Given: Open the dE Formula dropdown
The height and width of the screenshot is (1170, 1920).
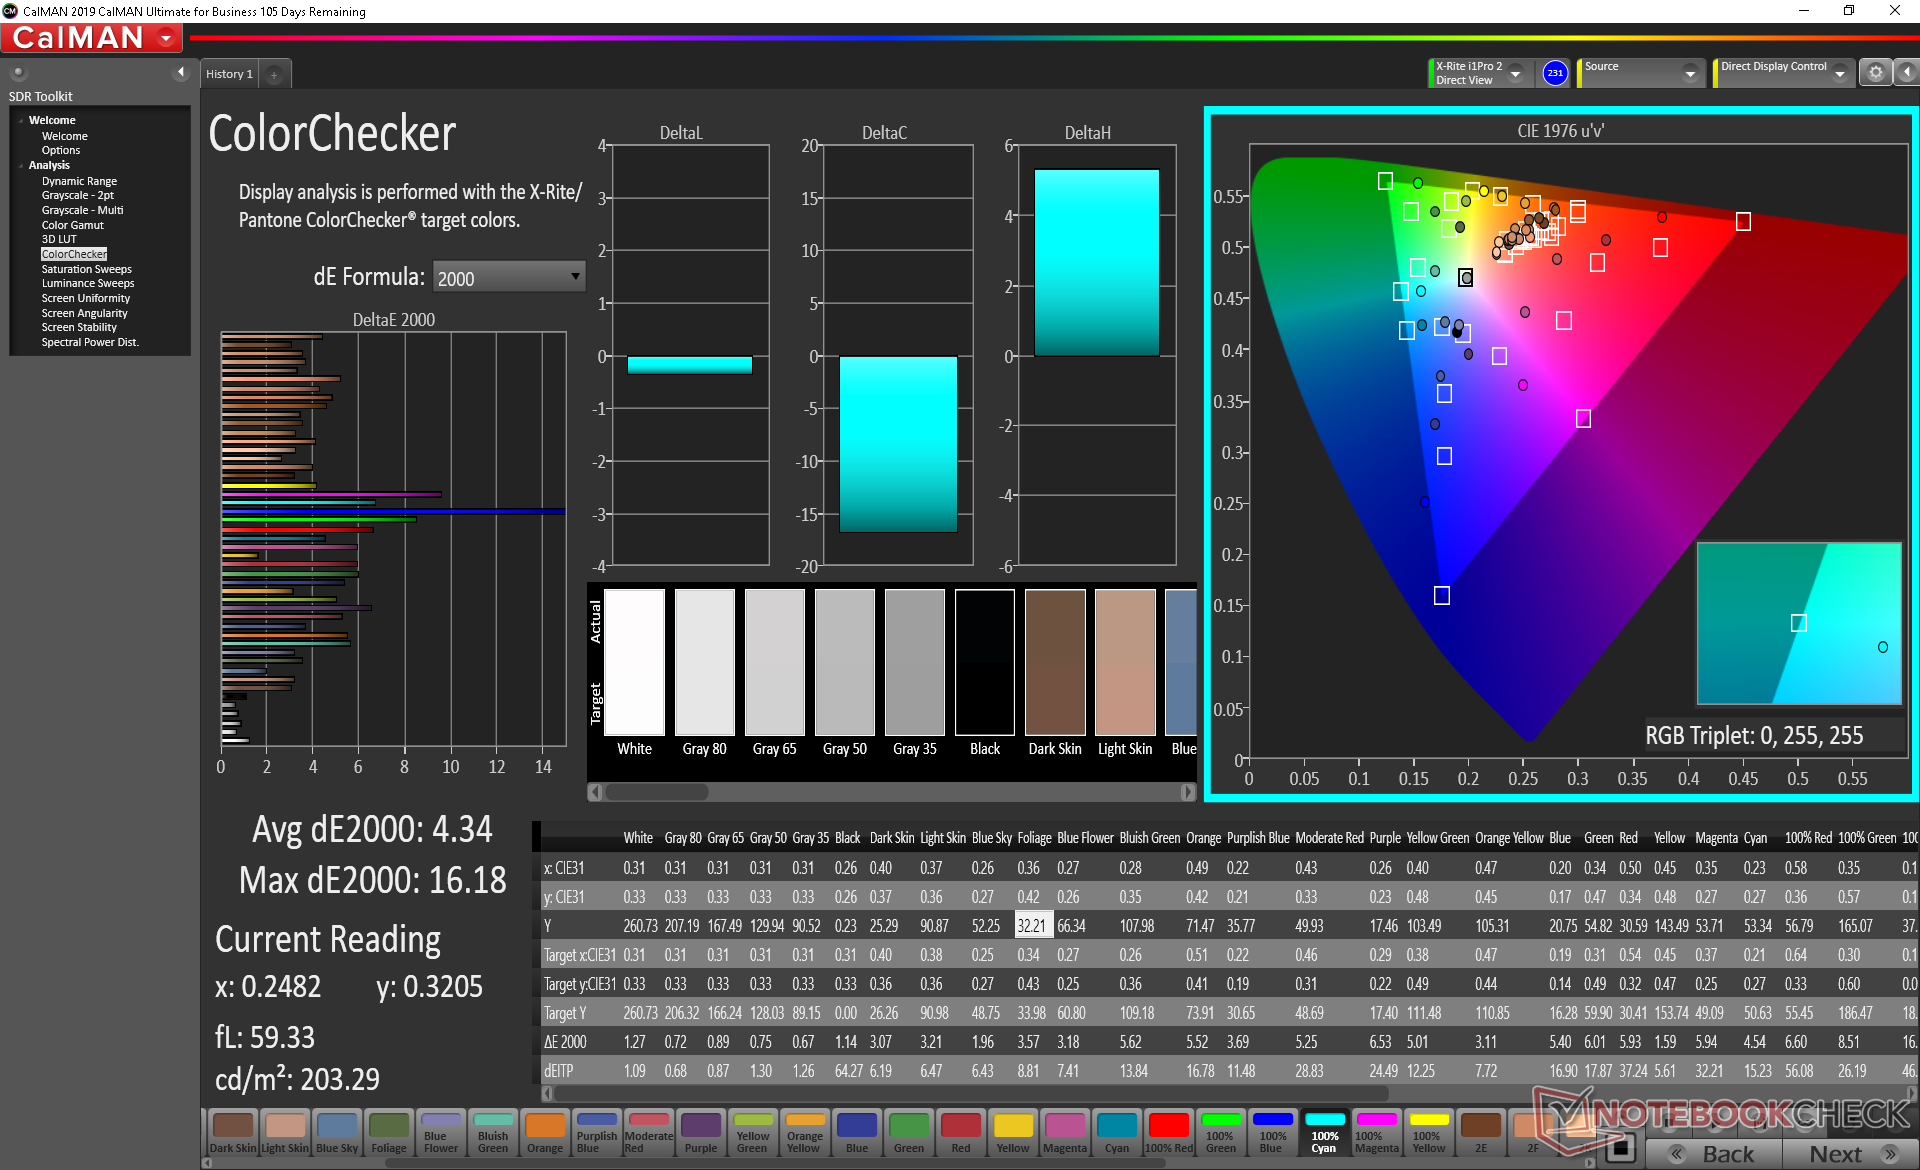Looking at the screenshot, I should click(509, 277).
